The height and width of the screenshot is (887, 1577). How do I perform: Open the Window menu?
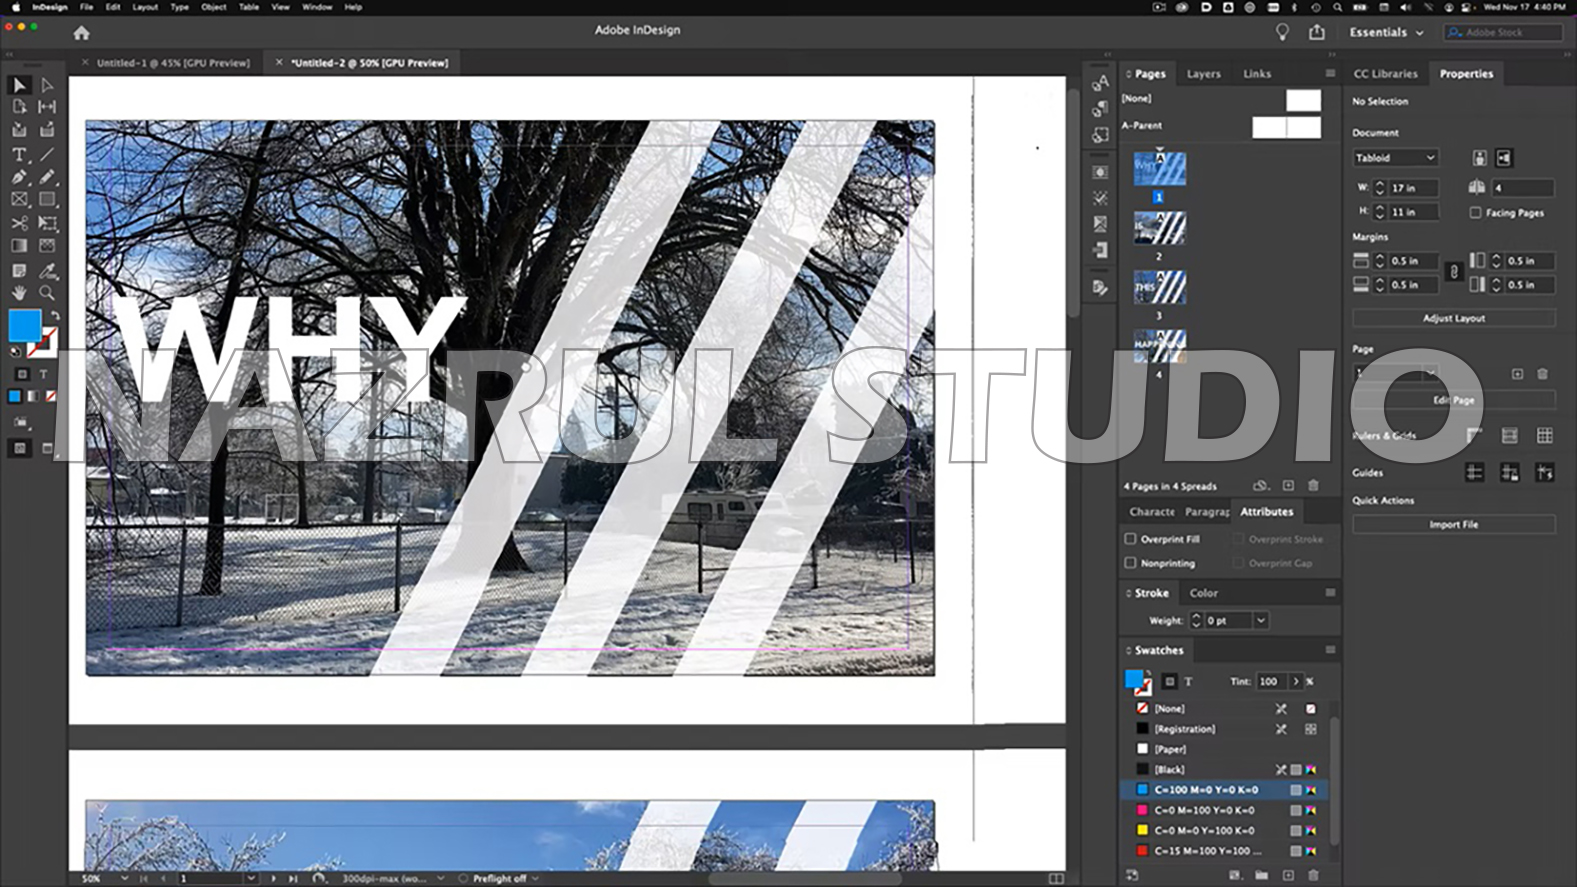click(x=317, y=7)
